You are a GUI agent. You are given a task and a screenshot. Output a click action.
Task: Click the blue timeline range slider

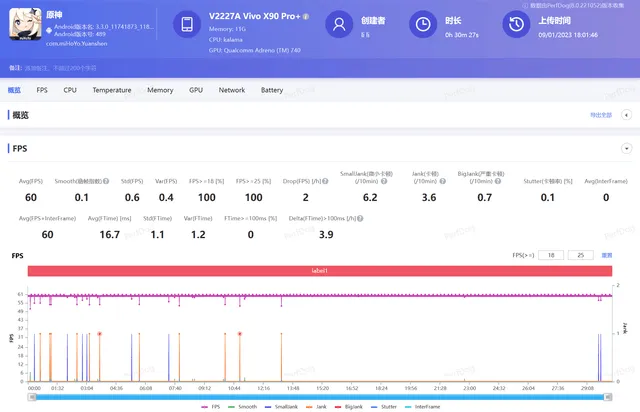click(x=320, y=396)
